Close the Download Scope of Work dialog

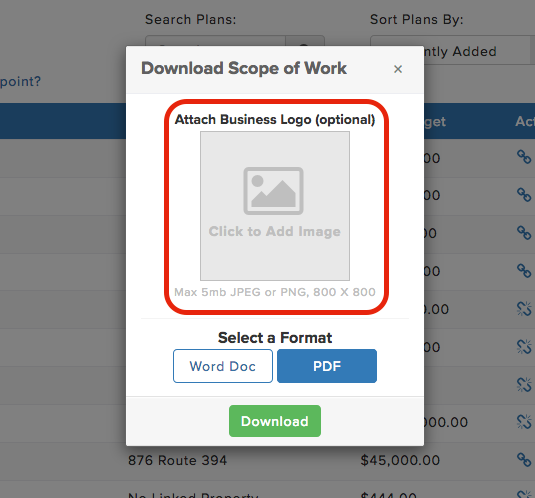[x=398, y=69]
